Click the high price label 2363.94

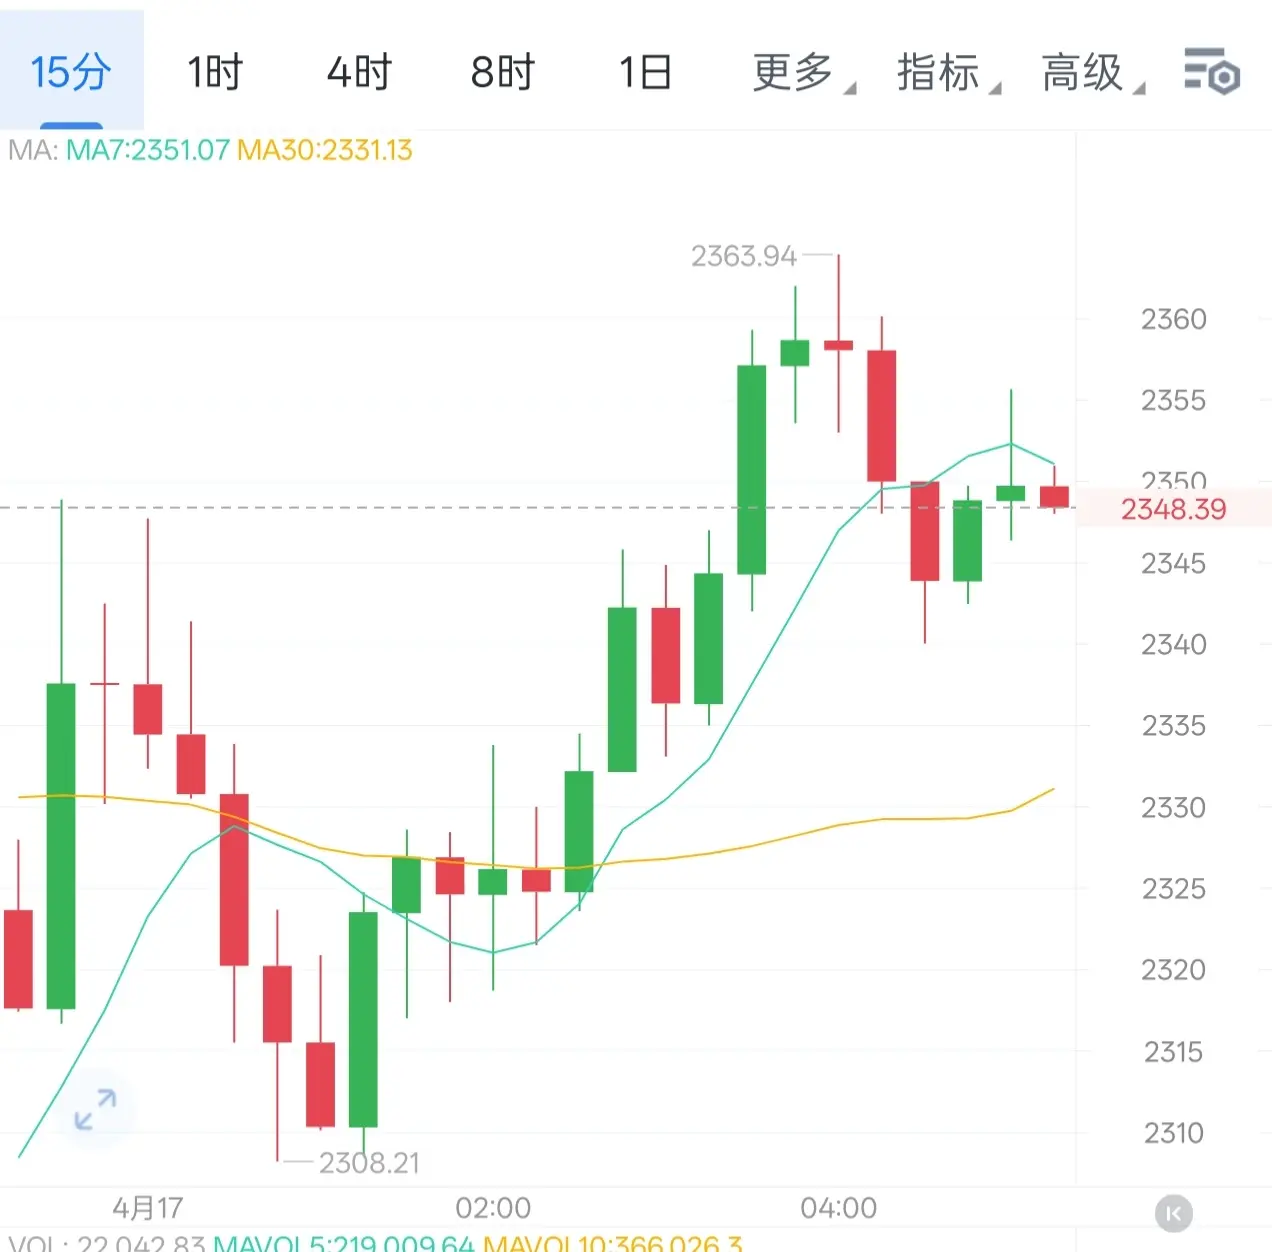coord(743,256)
